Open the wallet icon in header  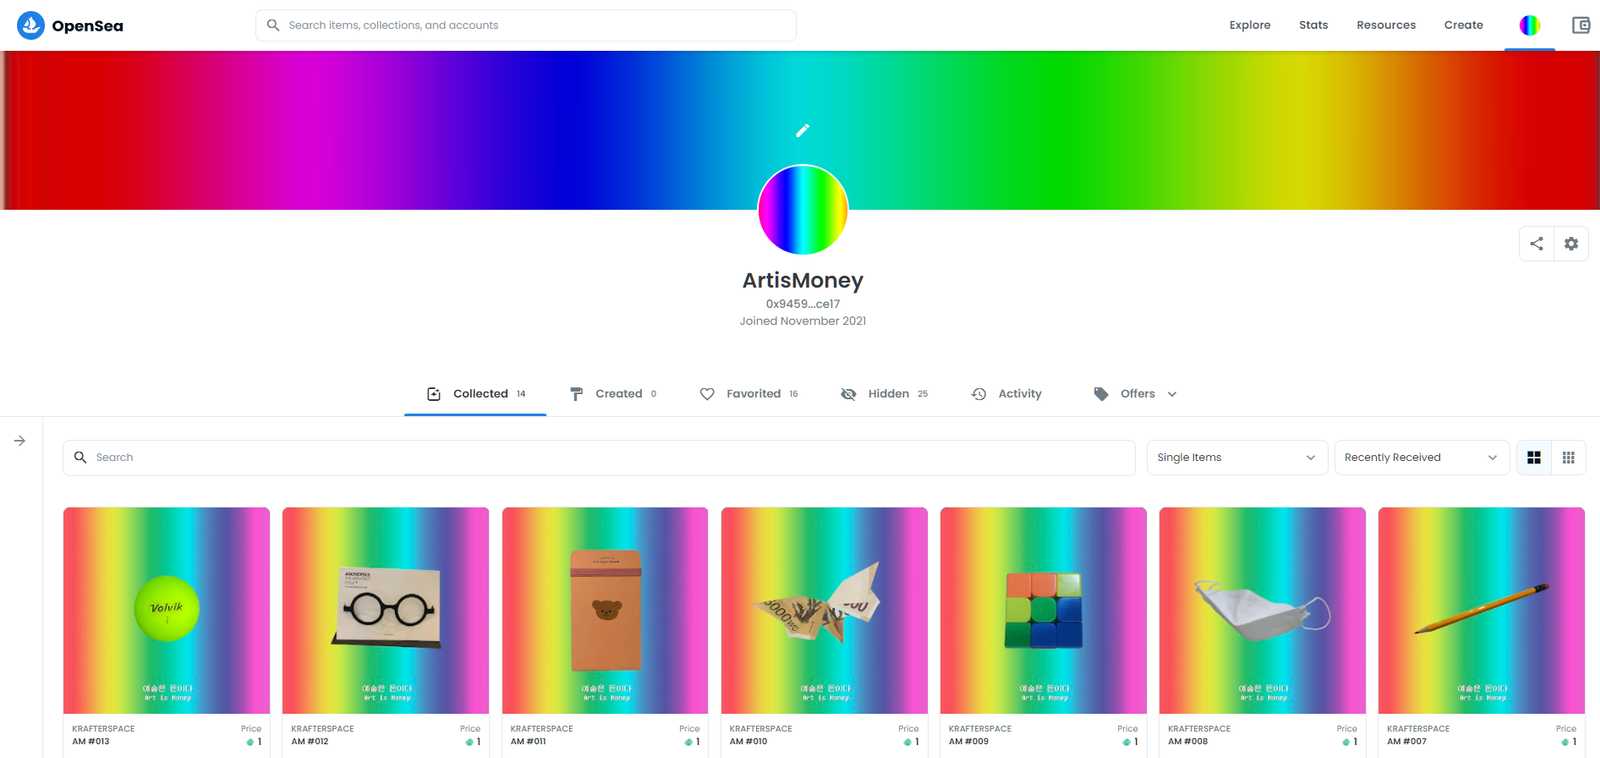coord(1581,25)
